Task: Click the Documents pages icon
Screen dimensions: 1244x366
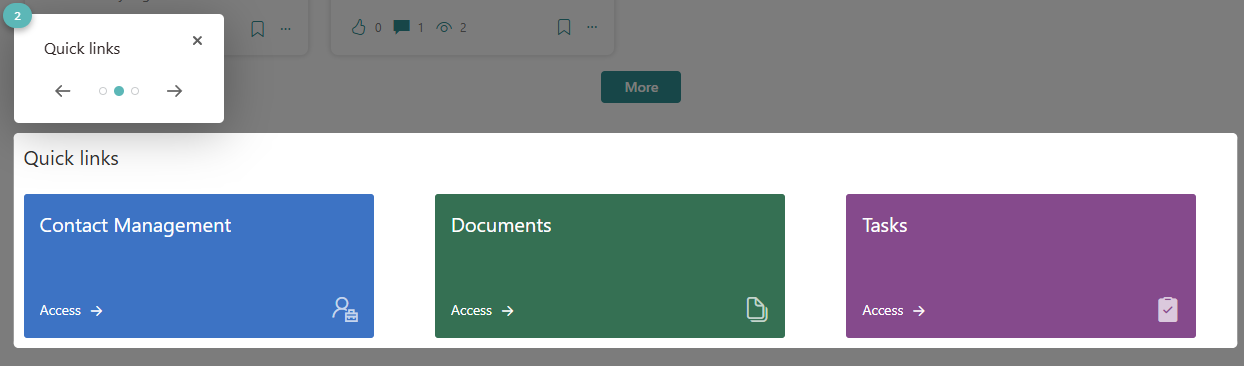Action: coord(757,310)
